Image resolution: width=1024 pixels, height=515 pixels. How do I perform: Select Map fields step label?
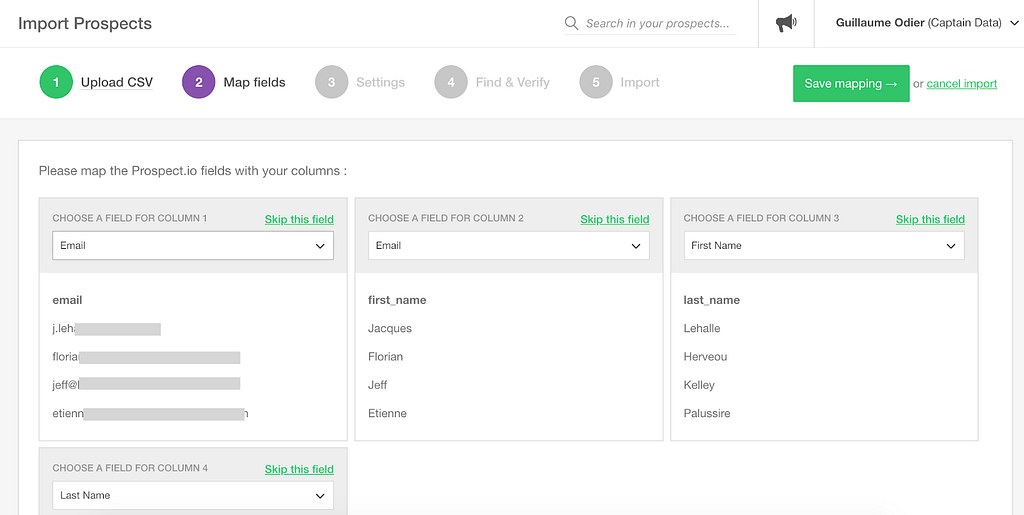click(x=255, y=82)
